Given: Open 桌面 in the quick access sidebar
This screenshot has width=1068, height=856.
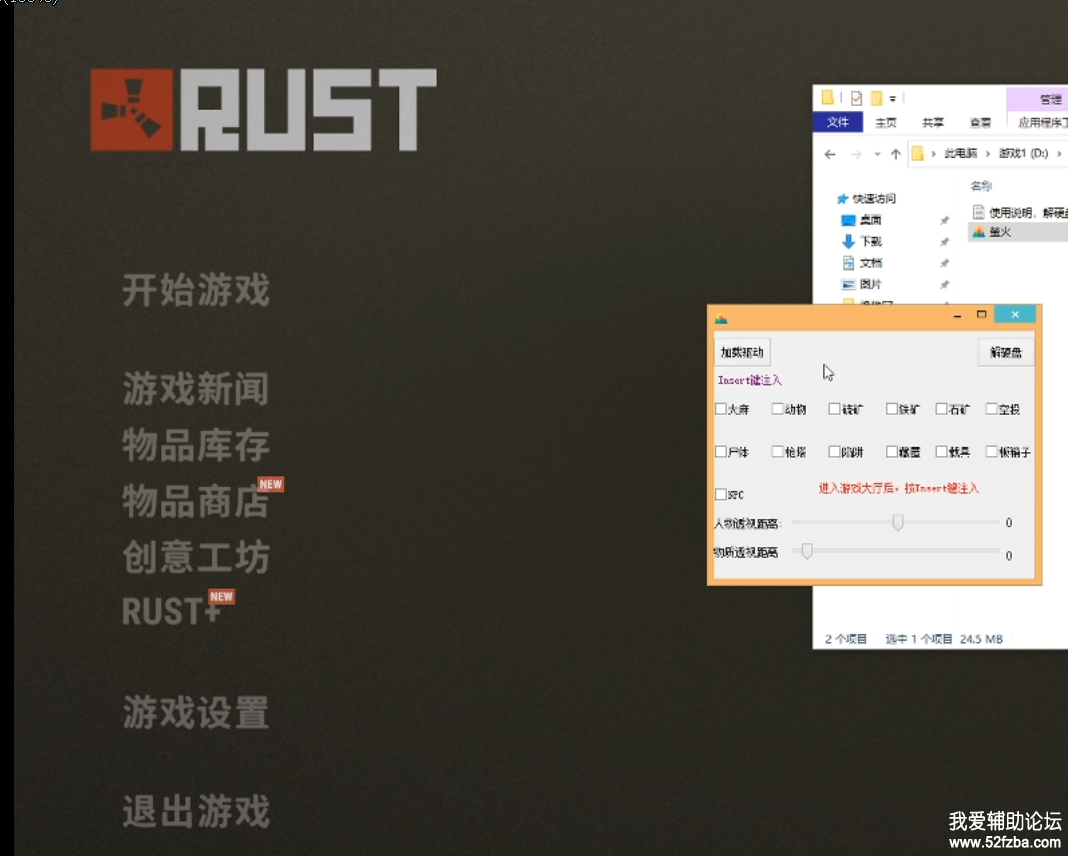Looking at the screenshot, I should (869, 220).
